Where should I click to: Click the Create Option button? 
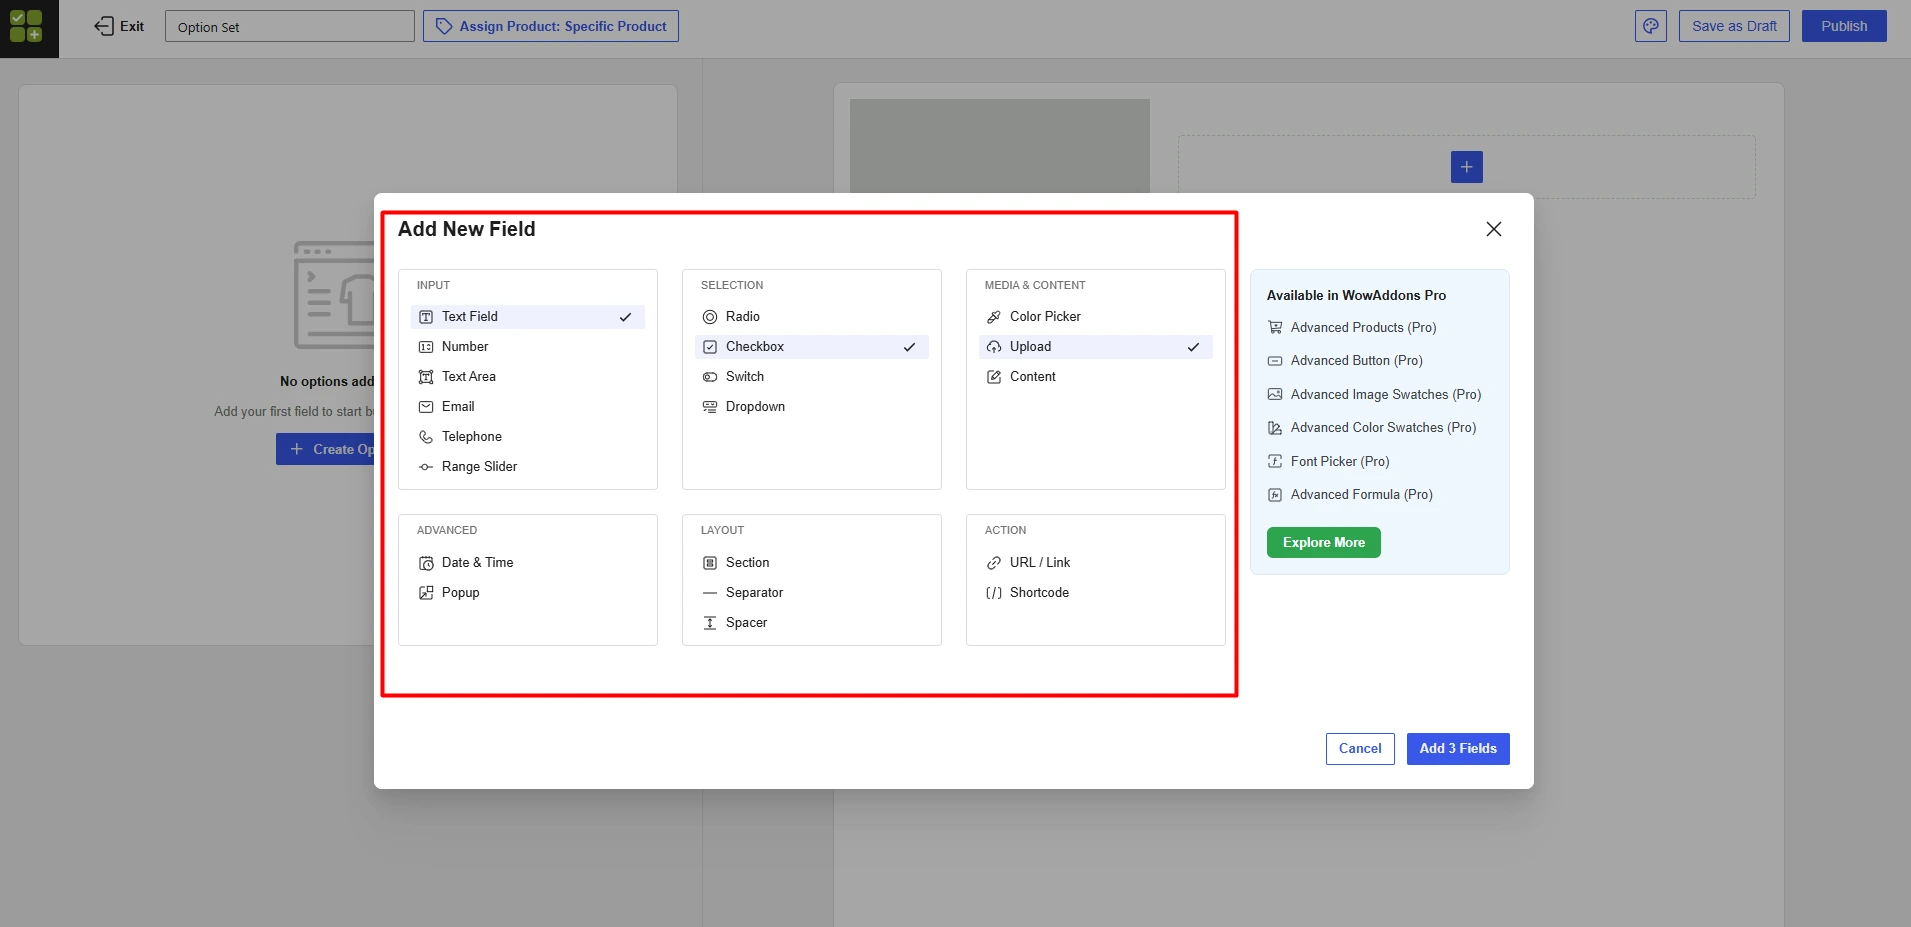pyautogui.click(x=326, y=449)
